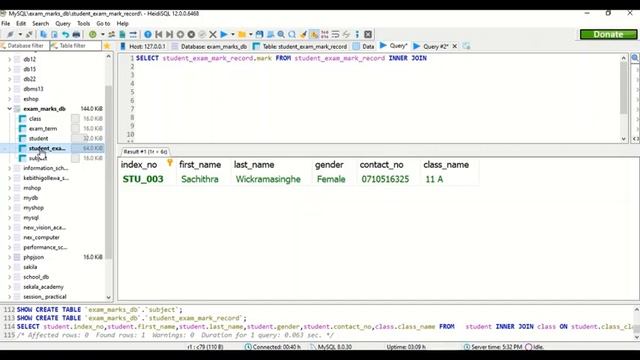The height and width of the screenshot is (360, 640).
Task: Switch to the Data tab
Action: tap(364, 46)
